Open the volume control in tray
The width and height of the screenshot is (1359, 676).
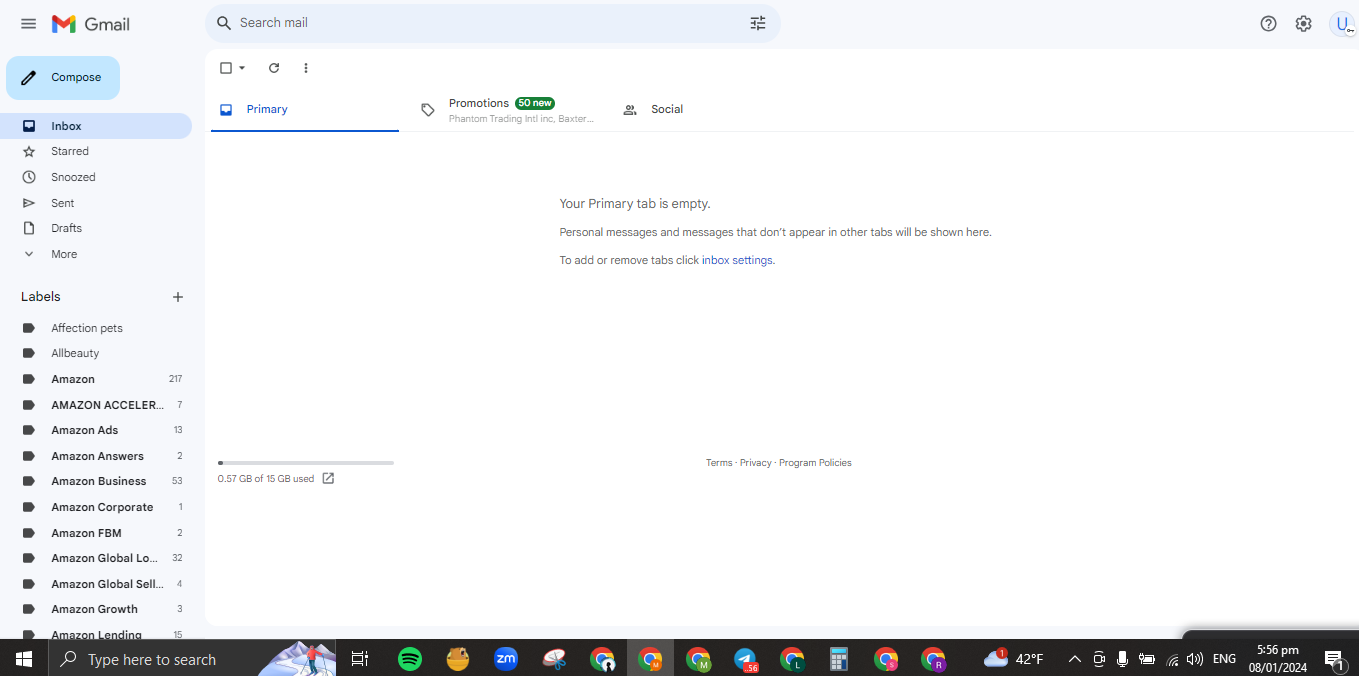[1194, 659]
